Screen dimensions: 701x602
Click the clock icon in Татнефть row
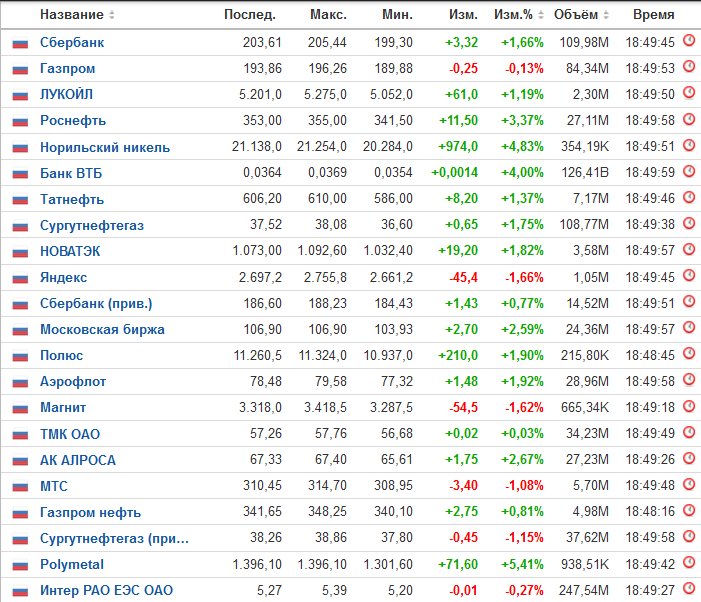689,197
